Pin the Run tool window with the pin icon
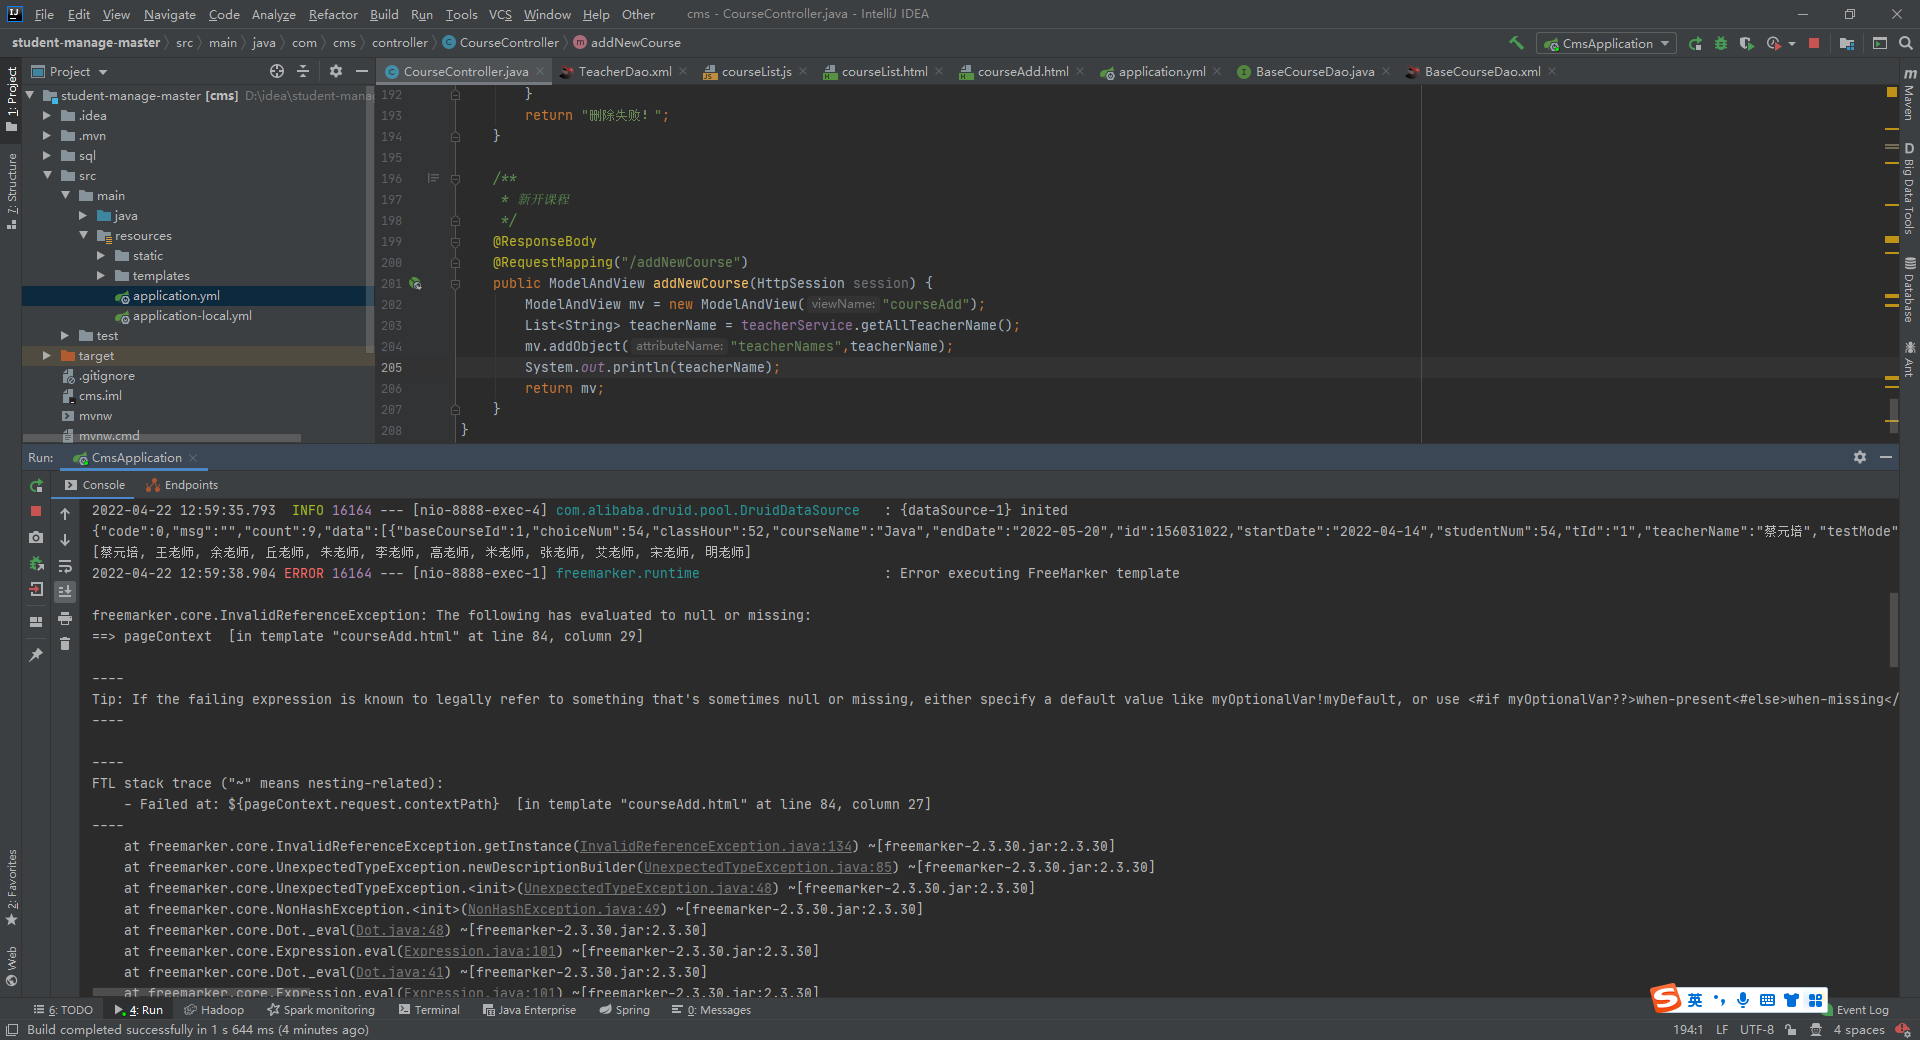This screenshot has width=1920, height=1040. point(36,652)
